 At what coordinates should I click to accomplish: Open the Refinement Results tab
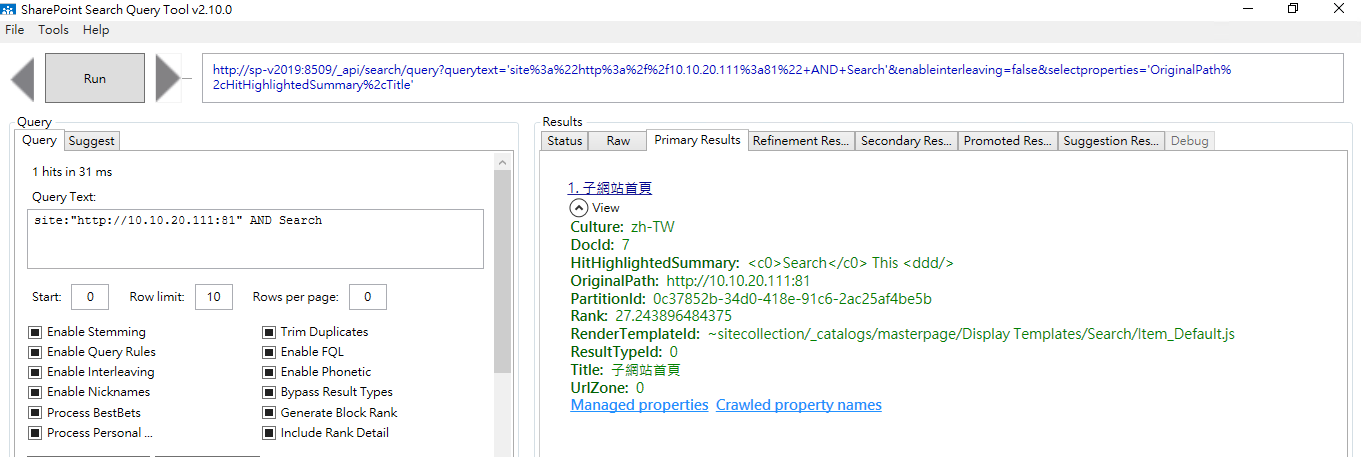[800, 141]
